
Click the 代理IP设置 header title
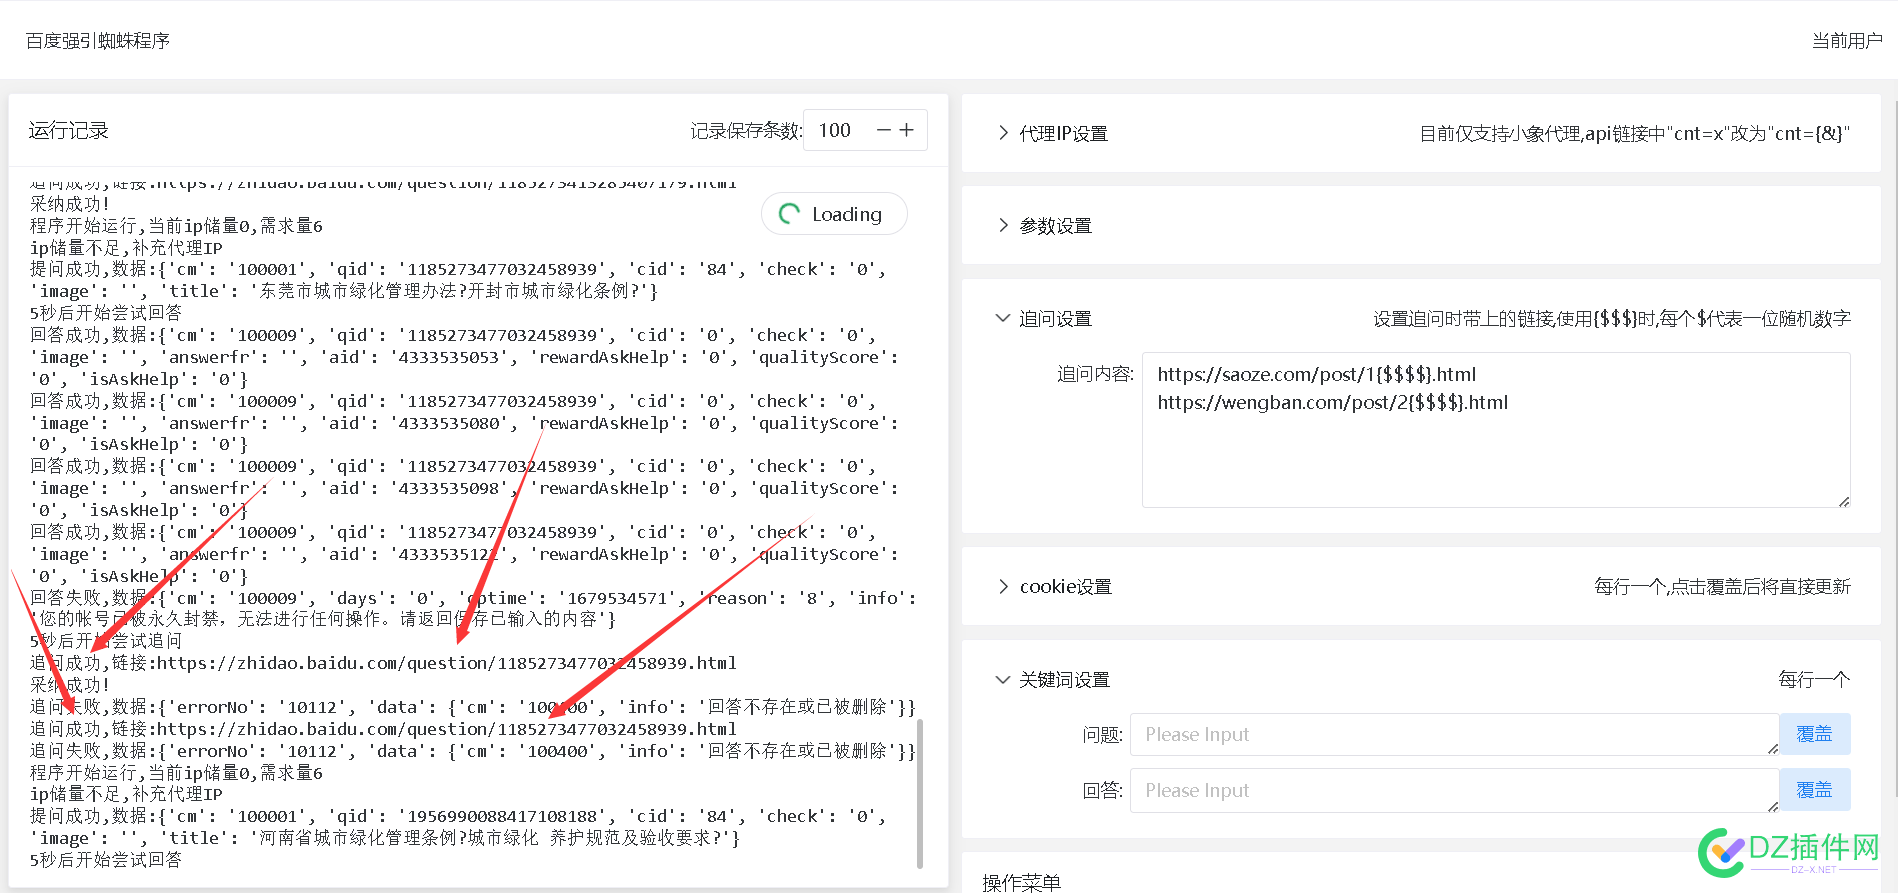click(x=1063, y=133)
